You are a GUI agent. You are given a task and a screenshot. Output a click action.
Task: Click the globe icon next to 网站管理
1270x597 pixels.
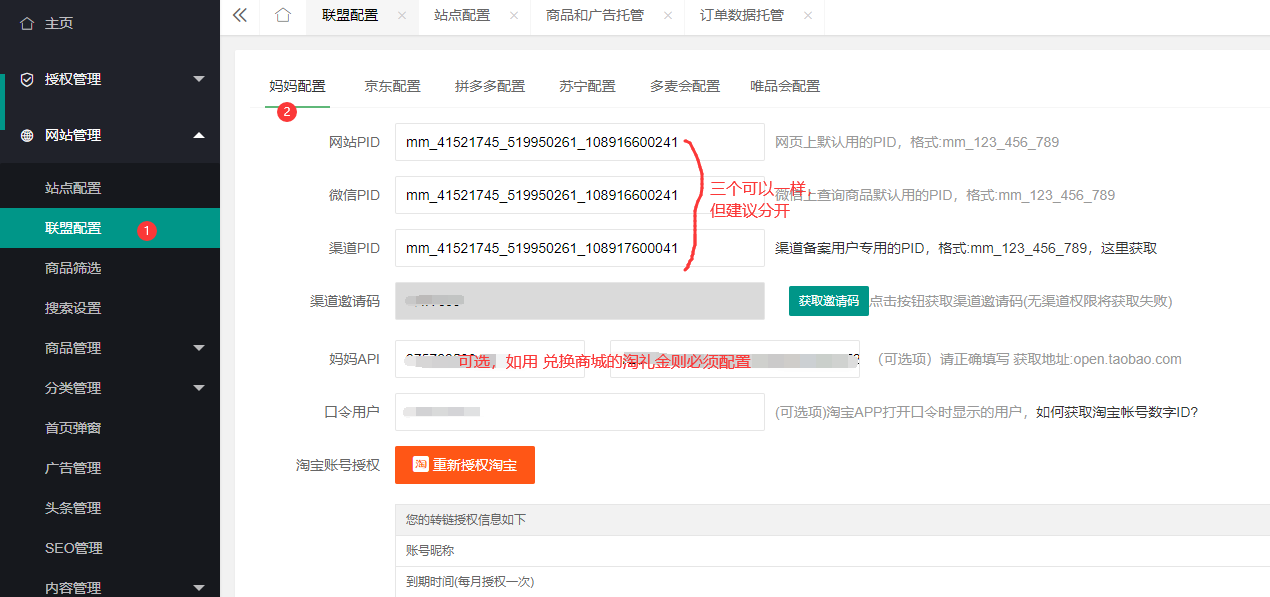tap(27, 135)
